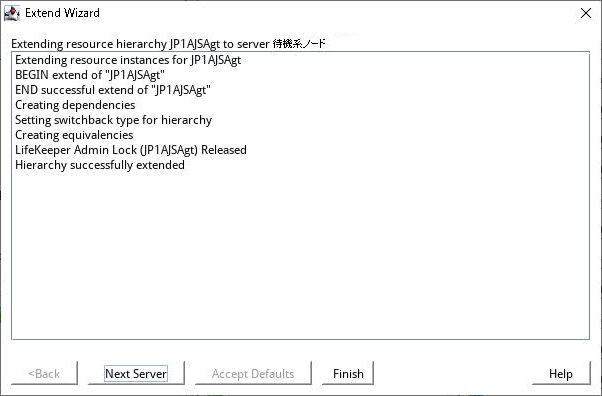
Task: Click empty space in the log pane
Action: tap(300, 254)
